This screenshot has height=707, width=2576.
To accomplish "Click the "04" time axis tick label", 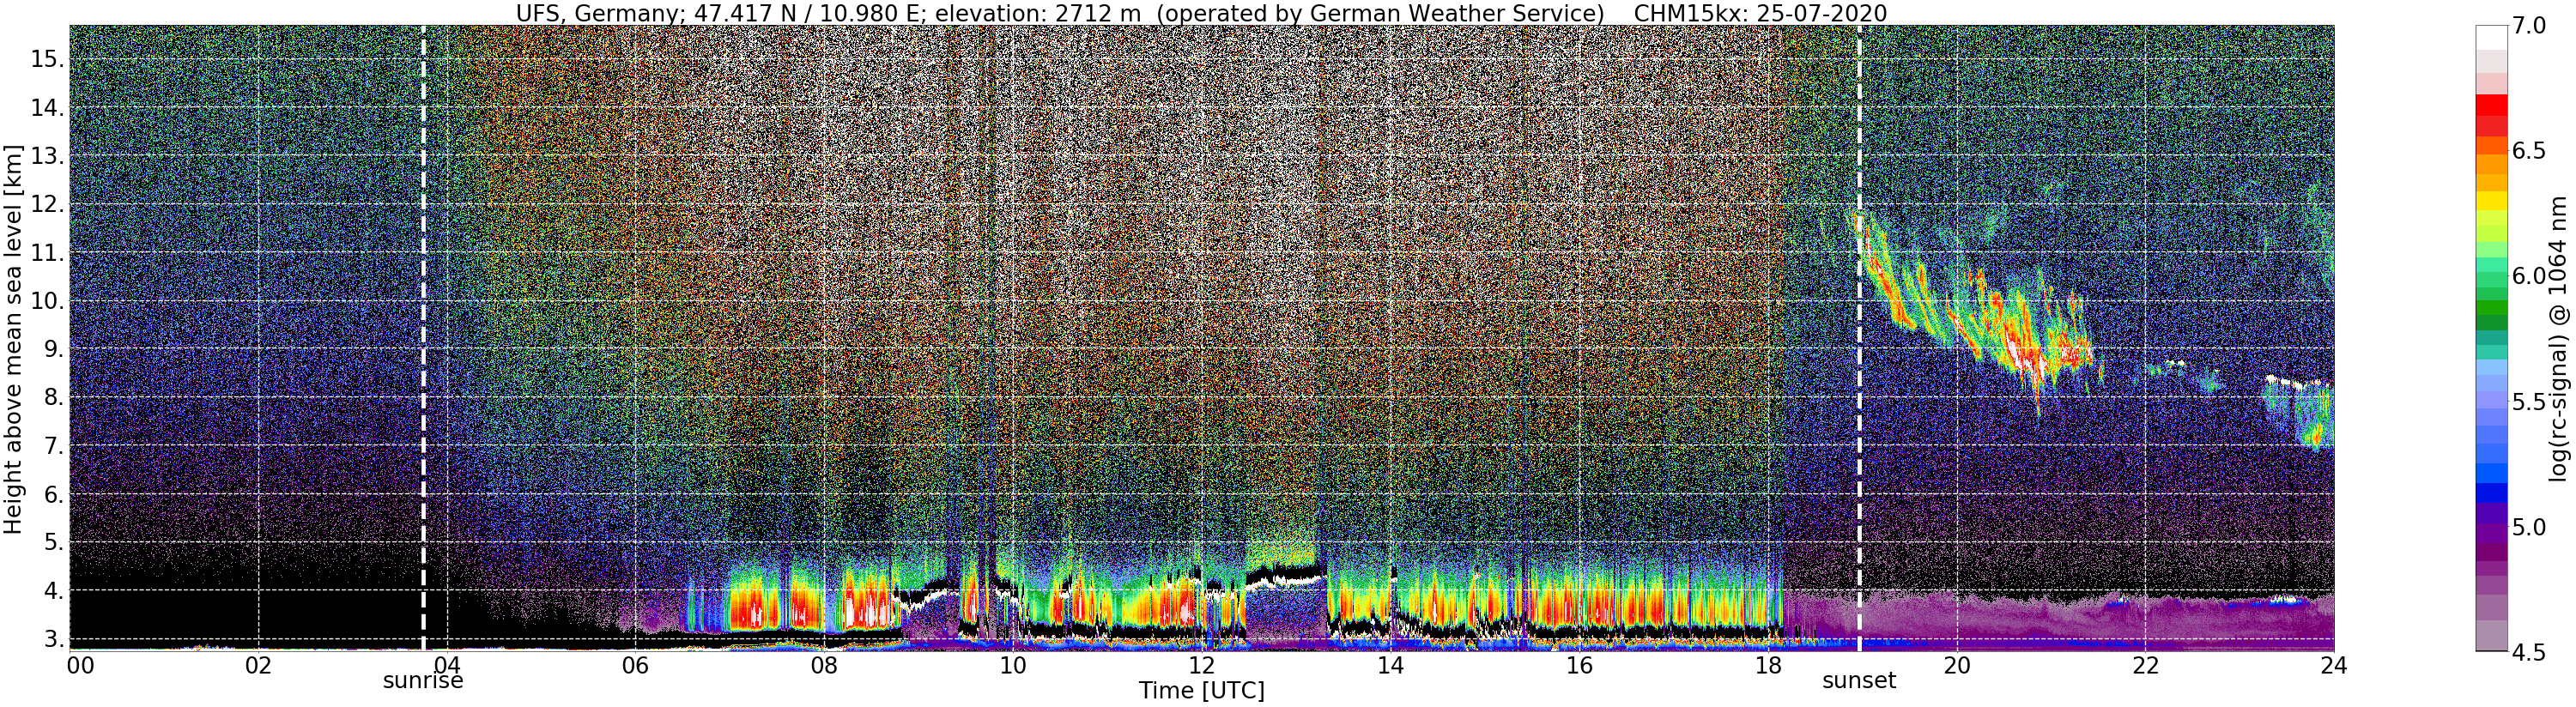I will [x=447, y=666].
